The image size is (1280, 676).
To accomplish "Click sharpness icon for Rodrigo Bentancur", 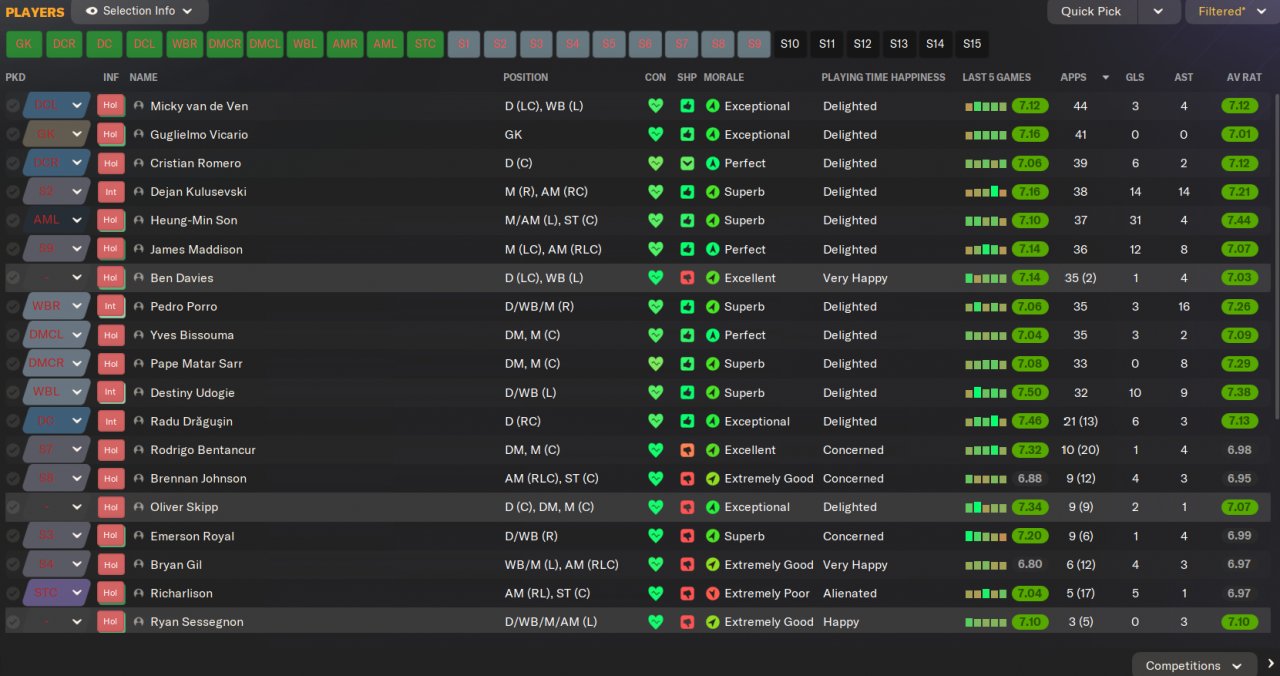I will point(687,450).
